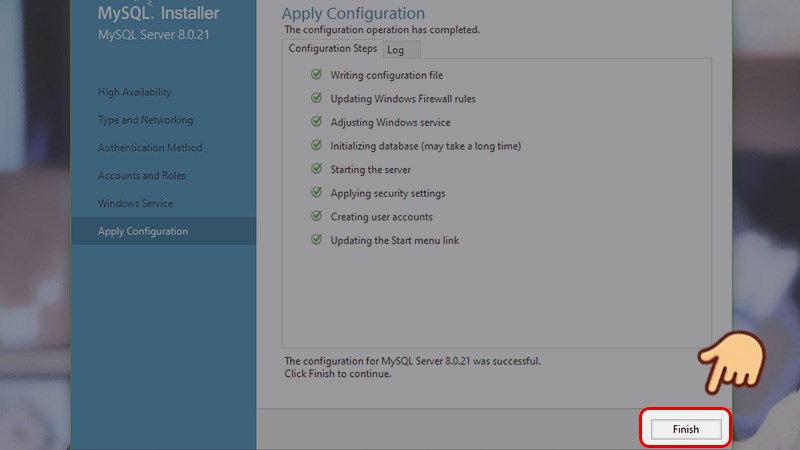Click the checkmark next to Adjusting Windows service

(316, 122)
